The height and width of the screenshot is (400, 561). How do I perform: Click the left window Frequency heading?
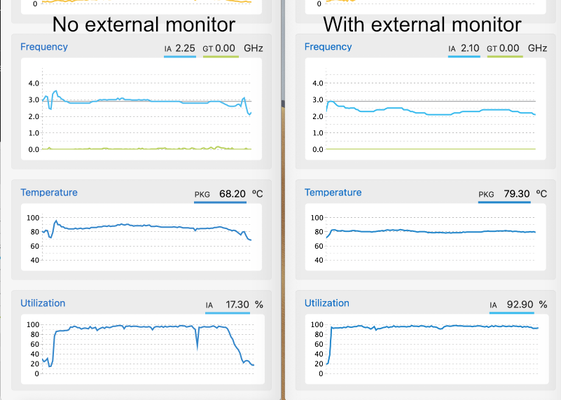[x=44, y=47]
